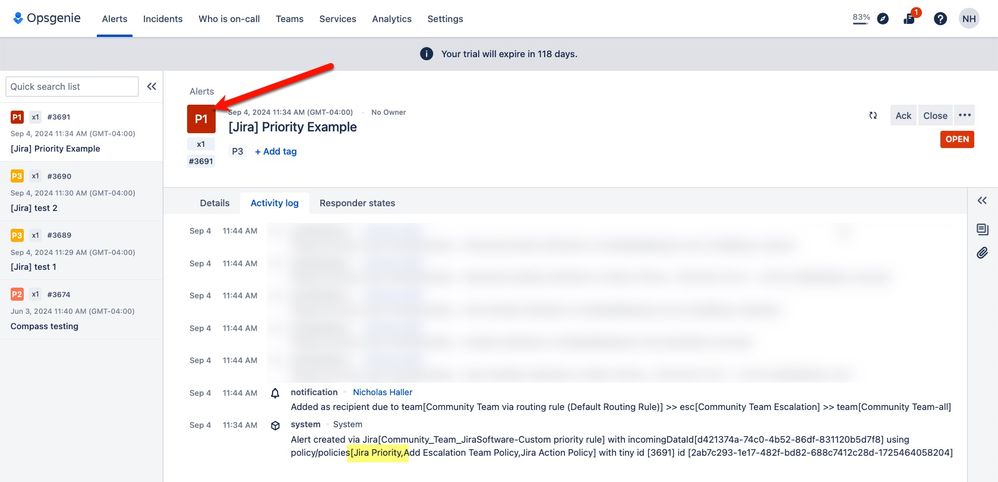Click the refresh alert icon
The image size is (998, 482).
(873, 116)
